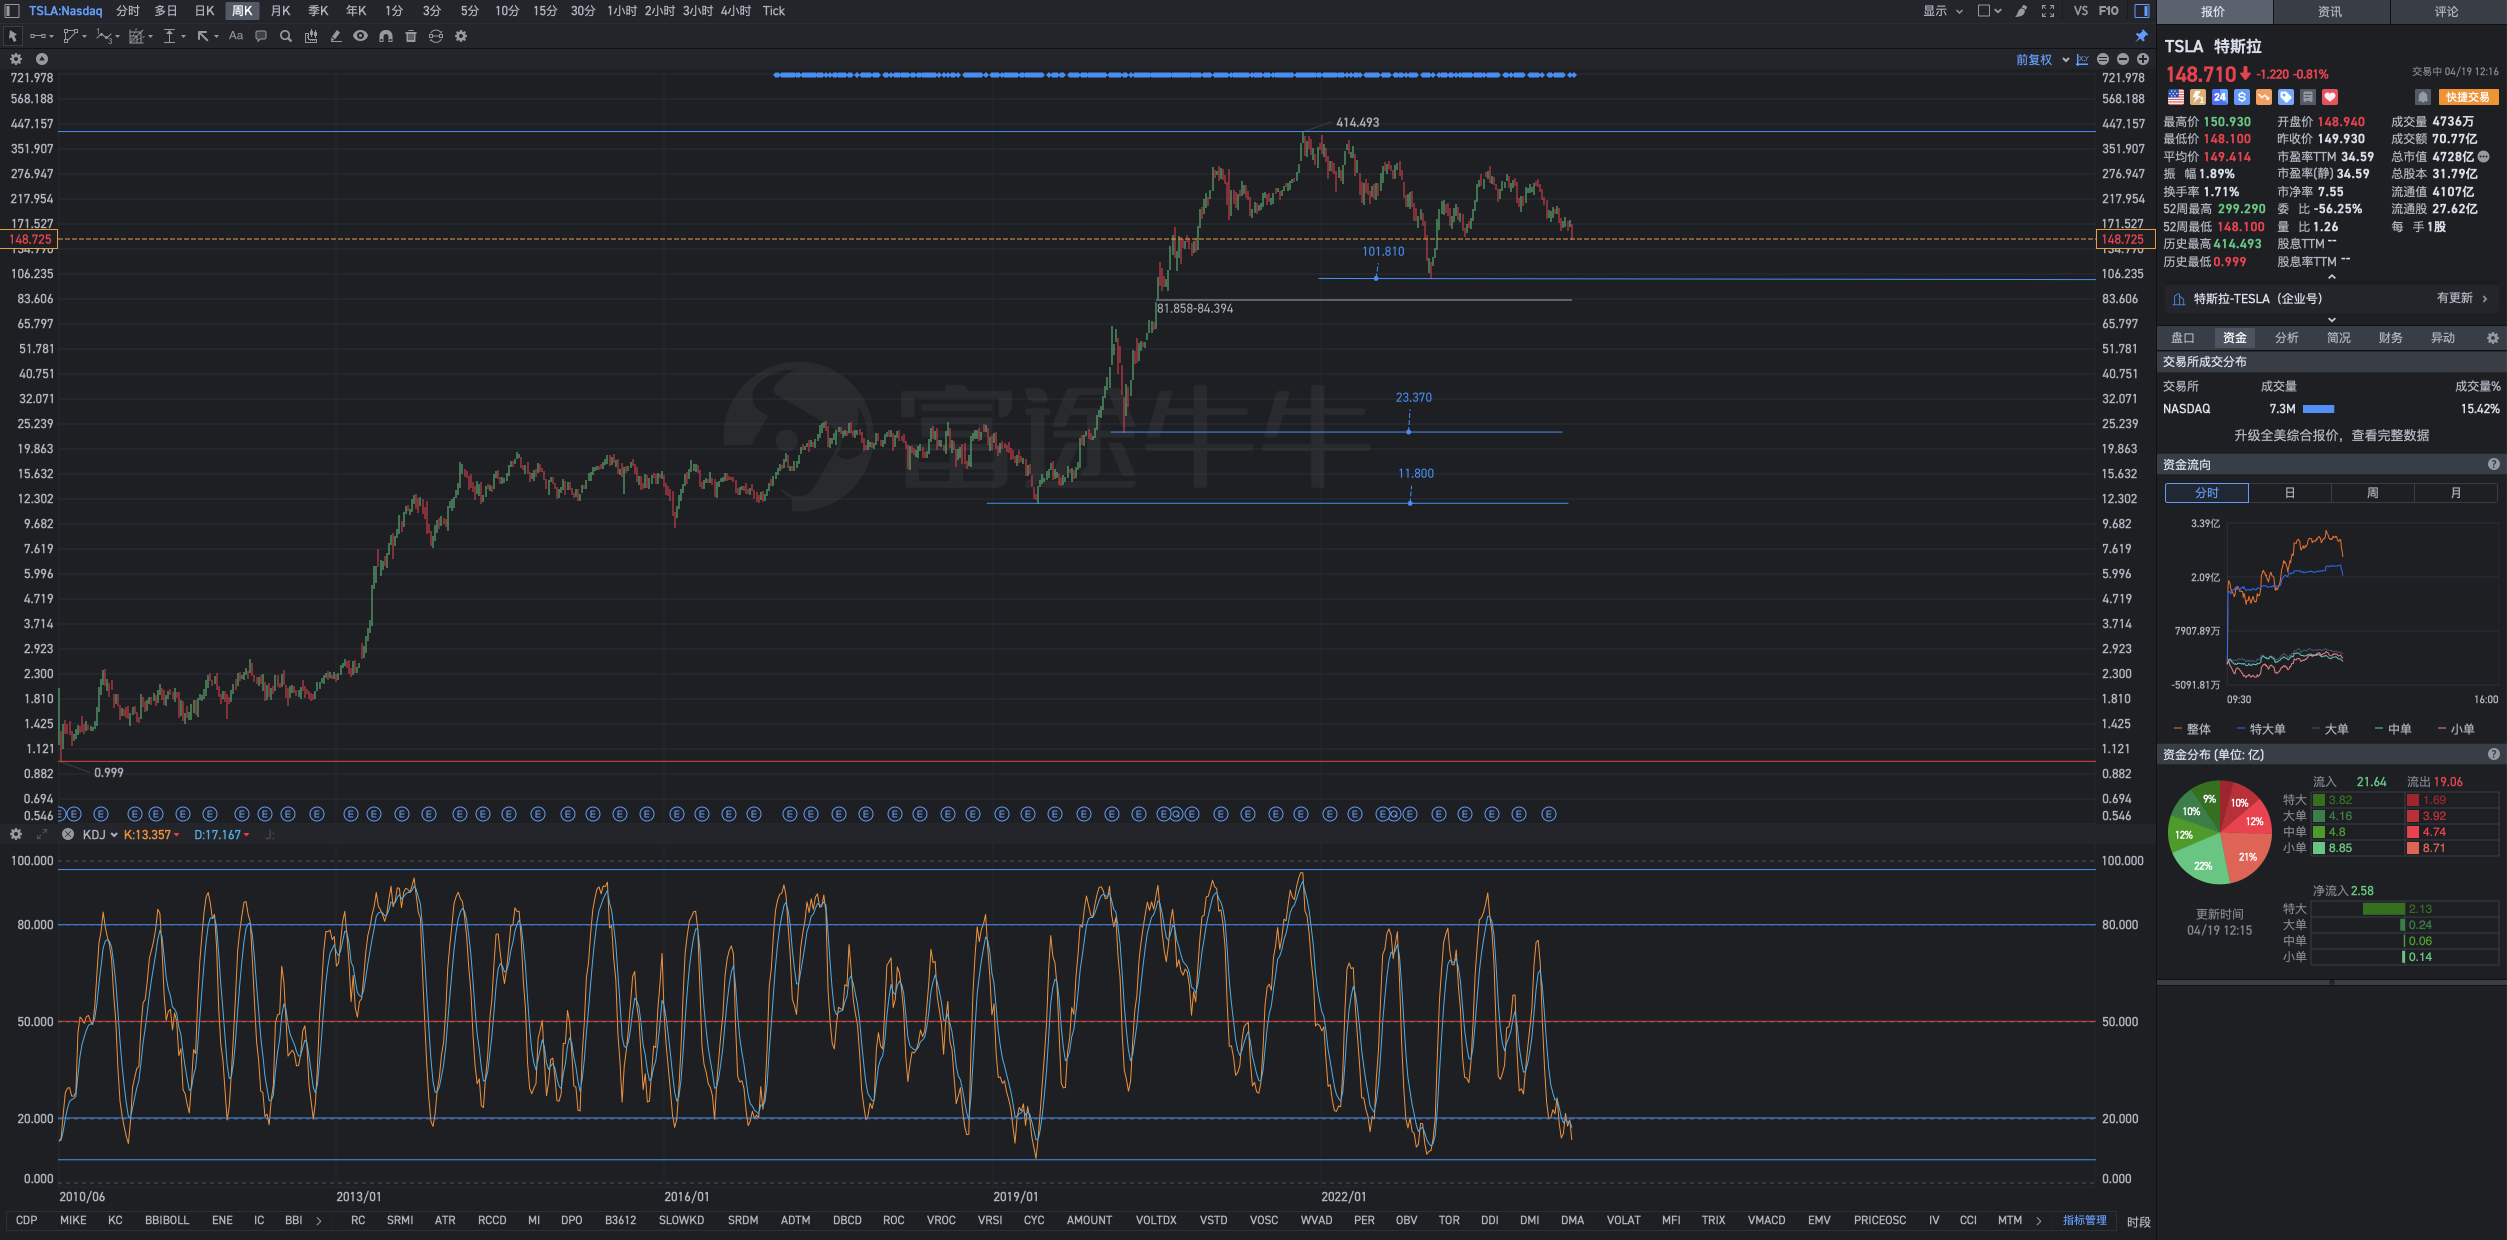The image size is (2507, 1240).
Task: Toggle the left sidebar panel
Action: [13, 11]
